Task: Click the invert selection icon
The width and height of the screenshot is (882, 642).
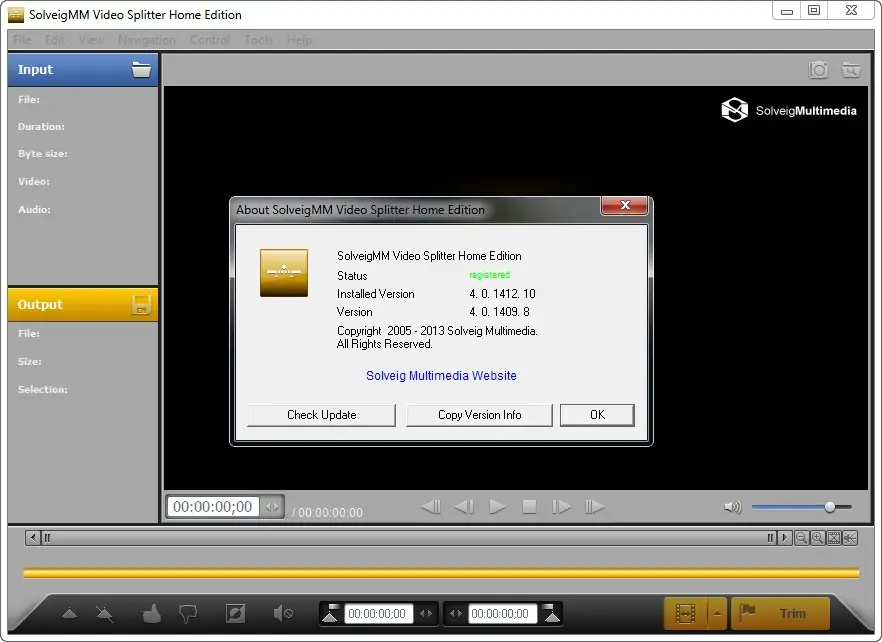Action: 235,613
